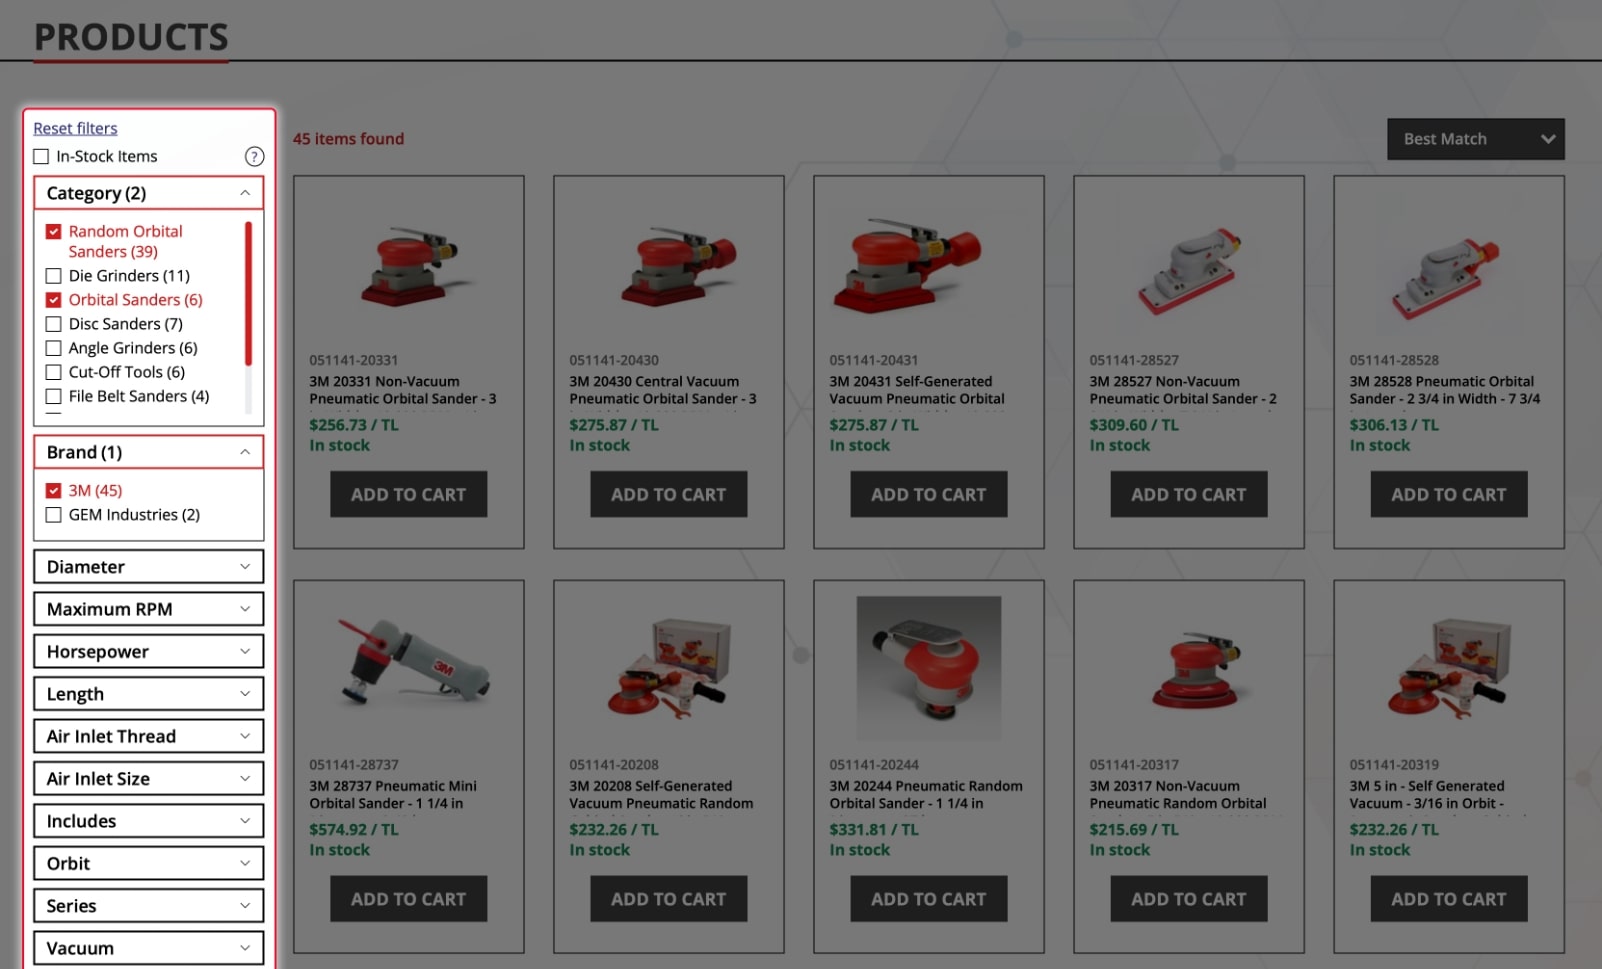Click the category list red scrollbar
Screen dimensions: 1602x969
(x=248, y=294)
